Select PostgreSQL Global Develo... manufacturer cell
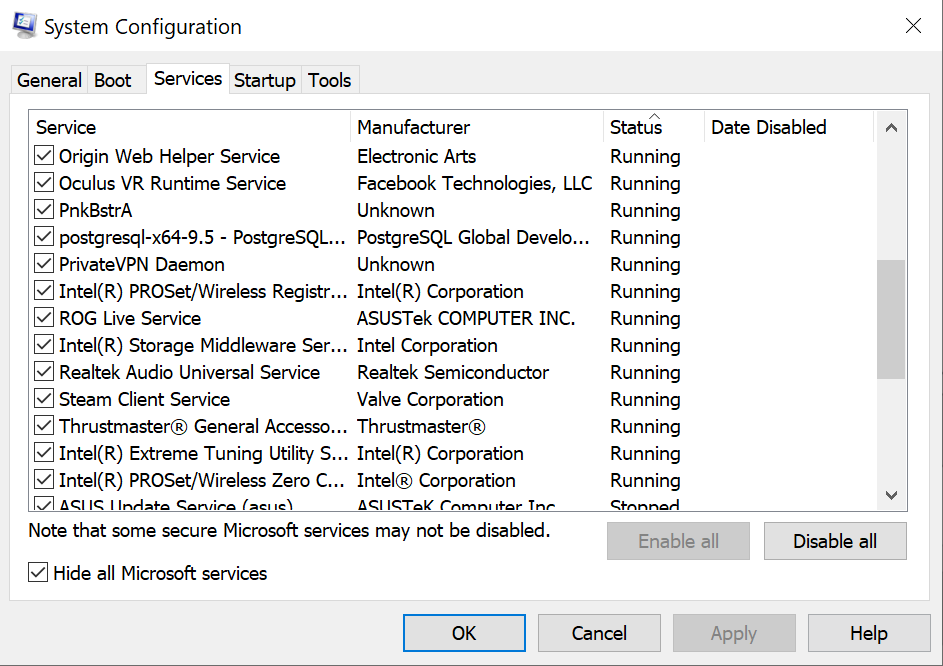This screenshot has width=943, height=666. [473, 238]
